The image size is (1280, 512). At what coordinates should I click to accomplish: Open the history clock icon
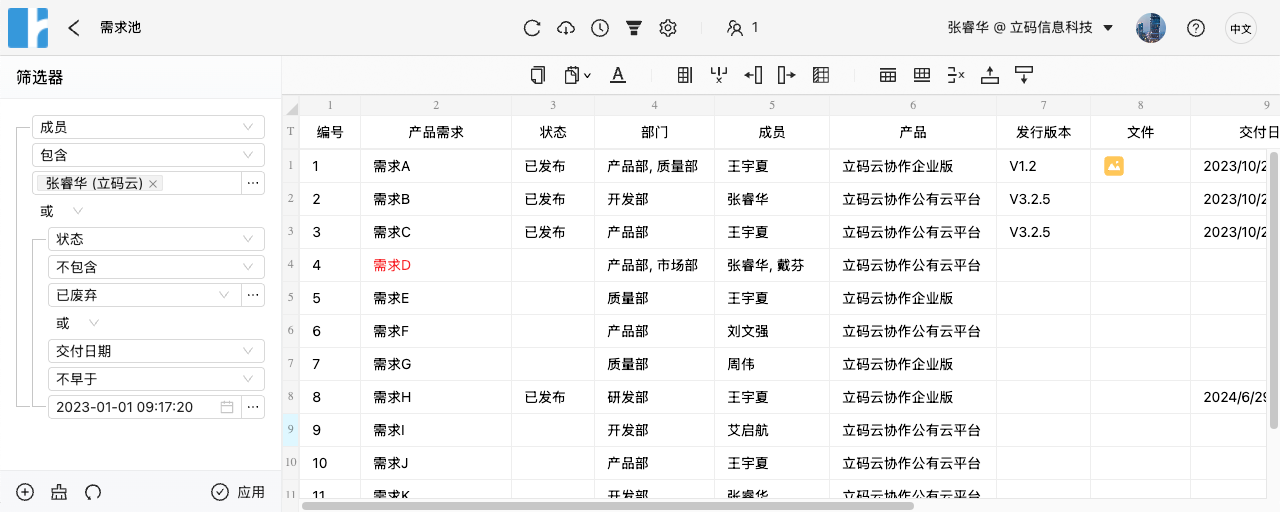coord(600,28)
